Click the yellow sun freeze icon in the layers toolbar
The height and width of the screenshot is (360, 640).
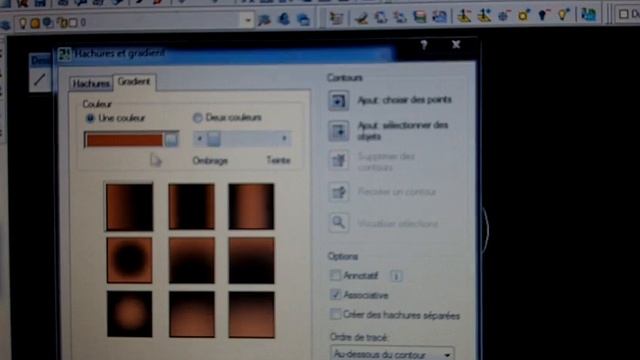coord(524,16)
